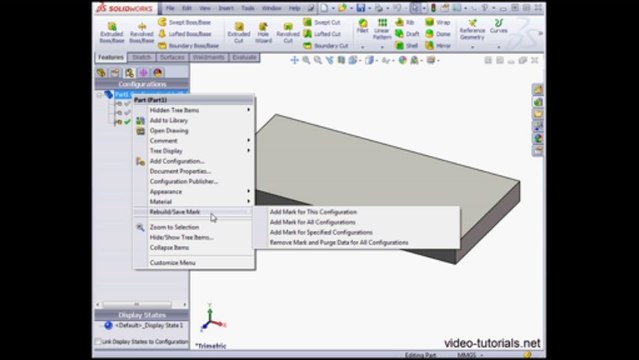This screenshot has height=360, width=639.
Task: Switch to the Weldments tab
Action: [208, 57]
